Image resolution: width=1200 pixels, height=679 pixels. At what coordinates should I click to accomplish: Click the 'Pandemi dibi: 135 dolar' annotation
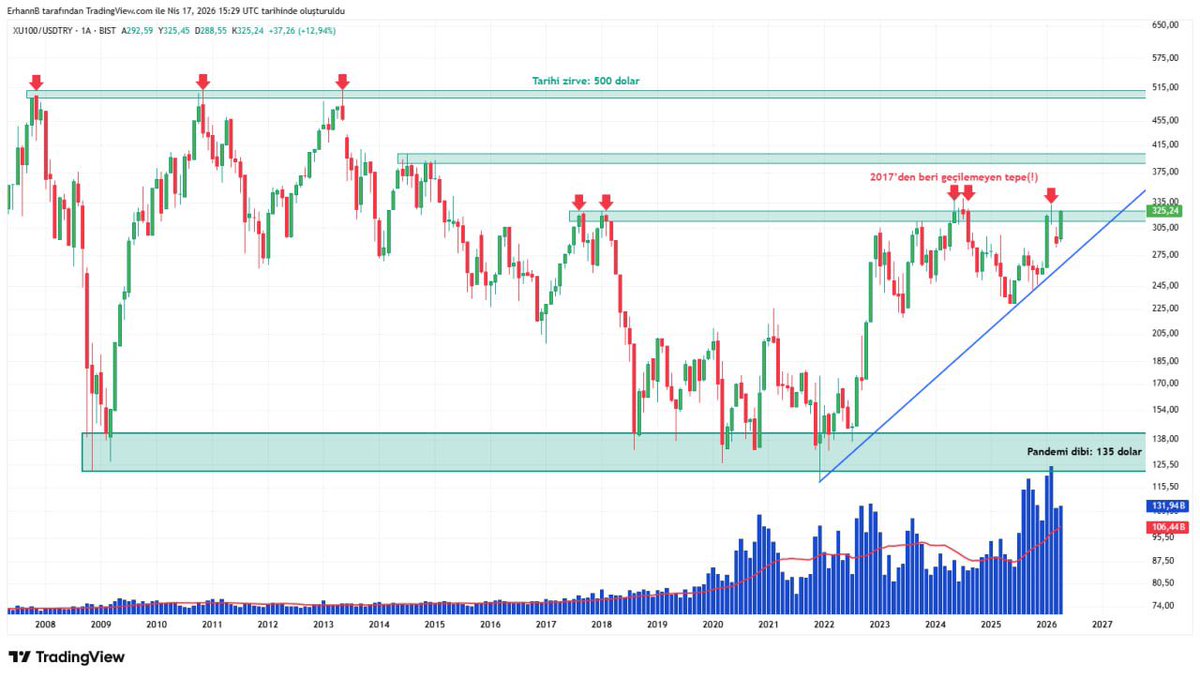(1084, 452)
